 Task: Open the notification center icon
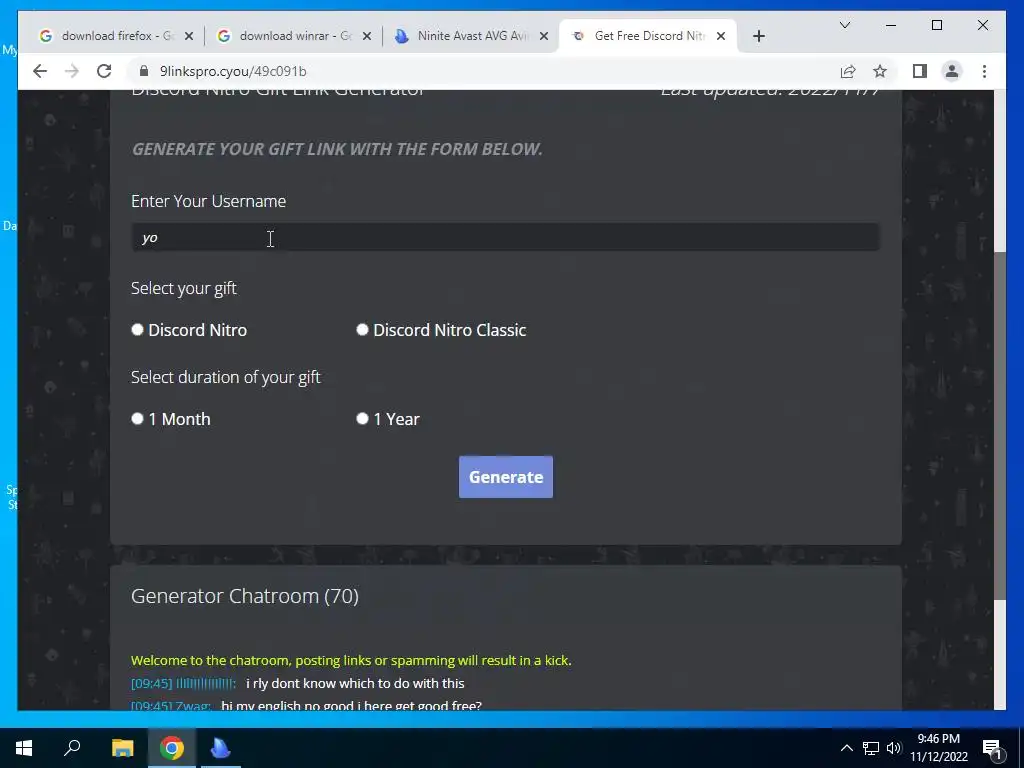point(992,748)
